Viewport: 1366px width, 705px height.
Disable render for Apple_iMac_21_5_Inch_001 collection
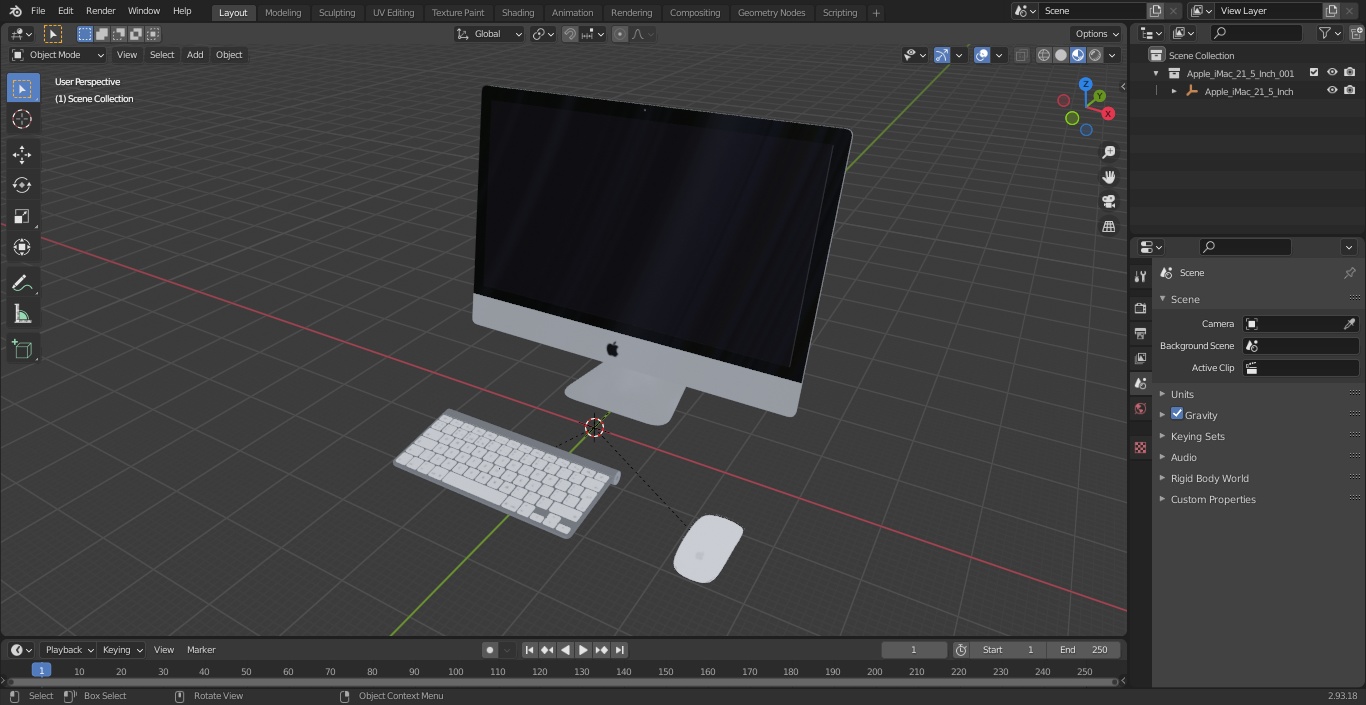1350,73
